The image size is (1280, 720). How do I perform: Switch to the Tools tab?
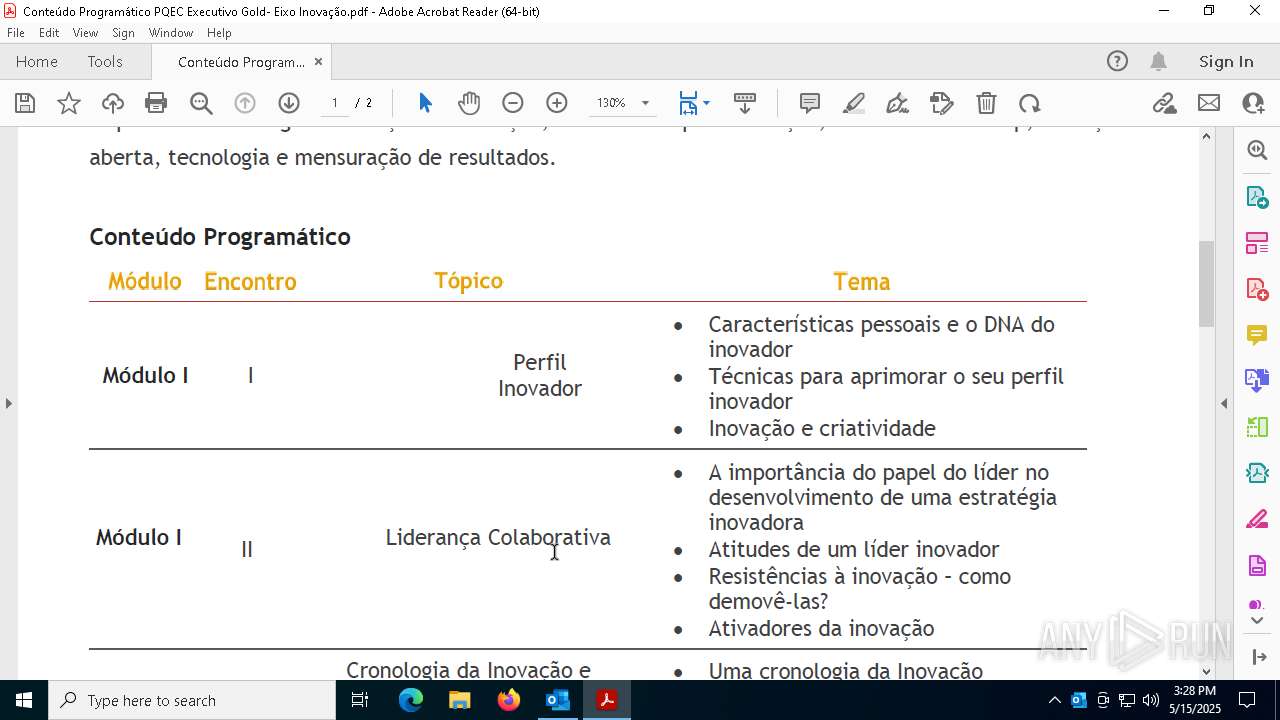[105, 61]
